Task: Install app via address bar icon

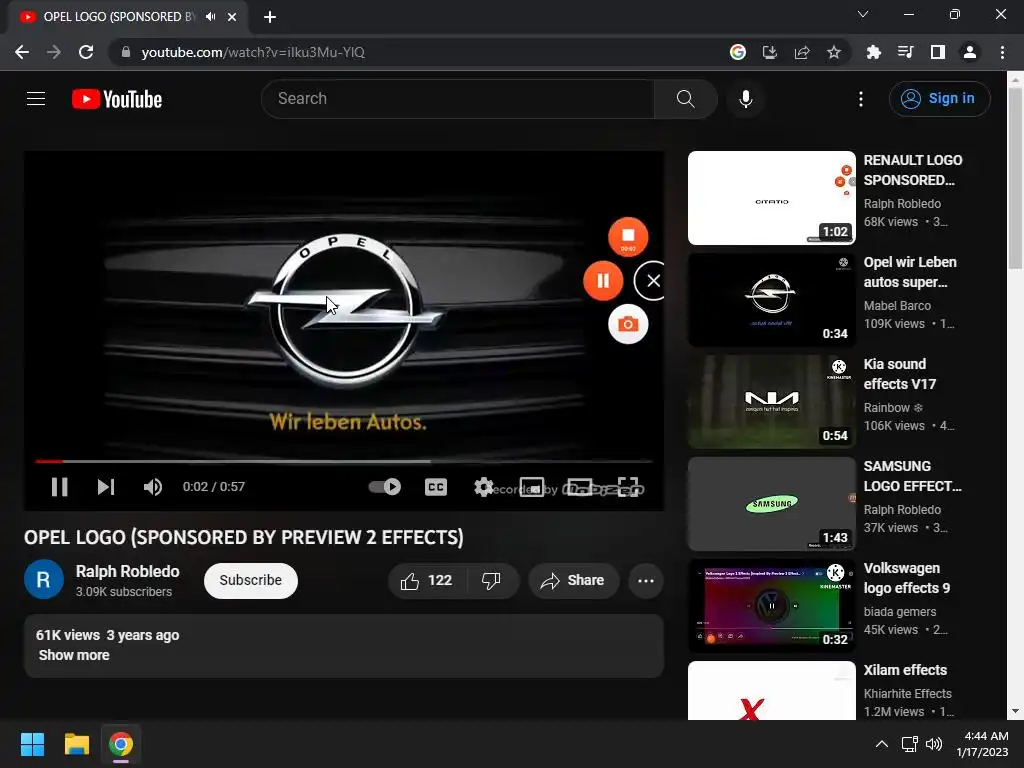Action: coord(769,52)
